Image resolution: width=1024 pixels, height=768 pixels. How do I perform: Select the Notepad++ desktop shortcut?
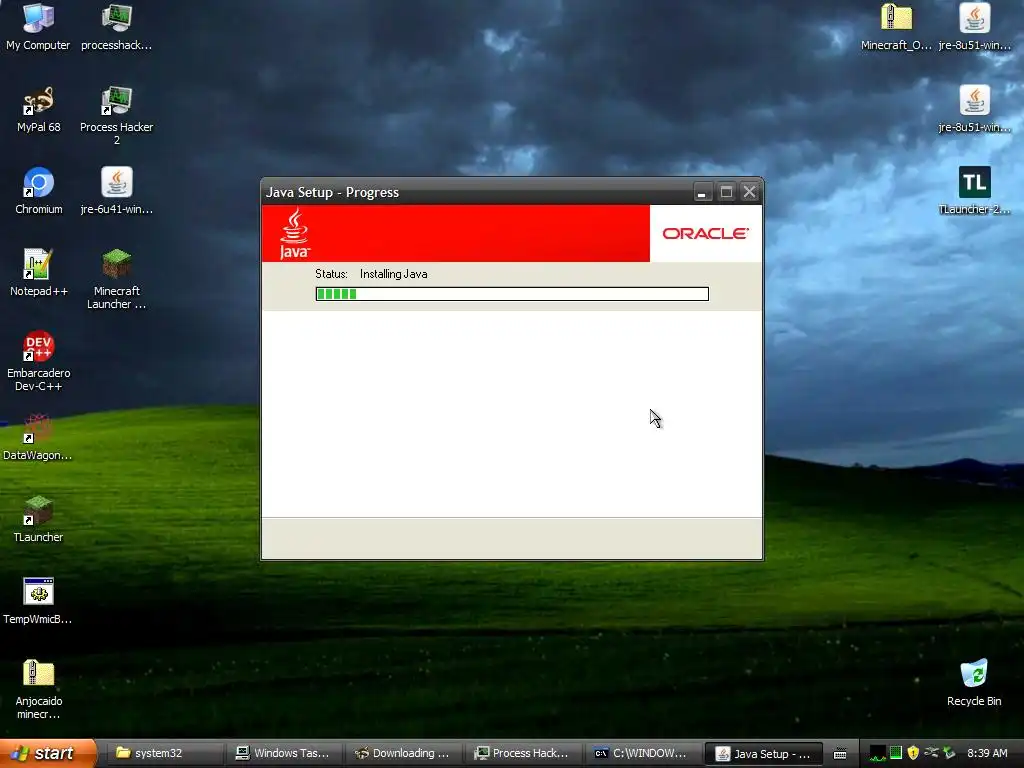39,272
